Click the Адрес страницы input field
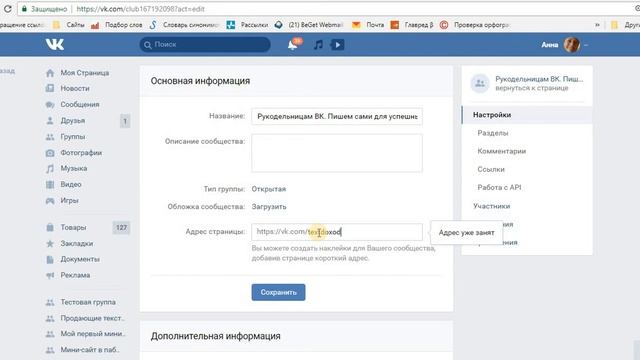 [x=337, y=232]
